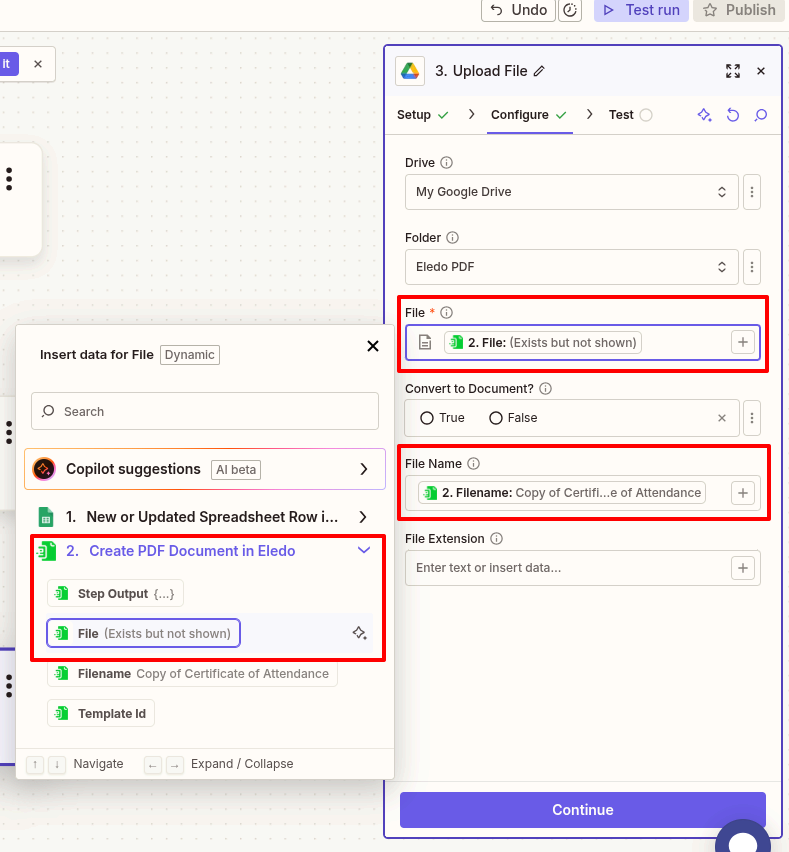Click sparkle icon beside File item
789x852 pixels.
click(359, 633)
